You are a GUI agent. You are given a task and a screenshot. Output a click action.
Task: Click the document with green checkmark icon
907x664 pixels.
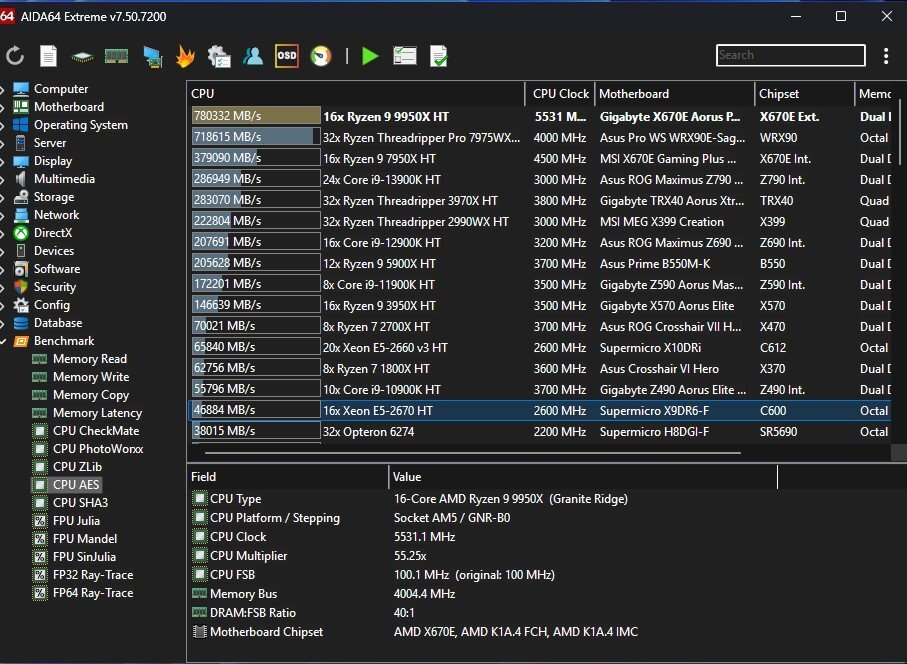click(438, 56)
